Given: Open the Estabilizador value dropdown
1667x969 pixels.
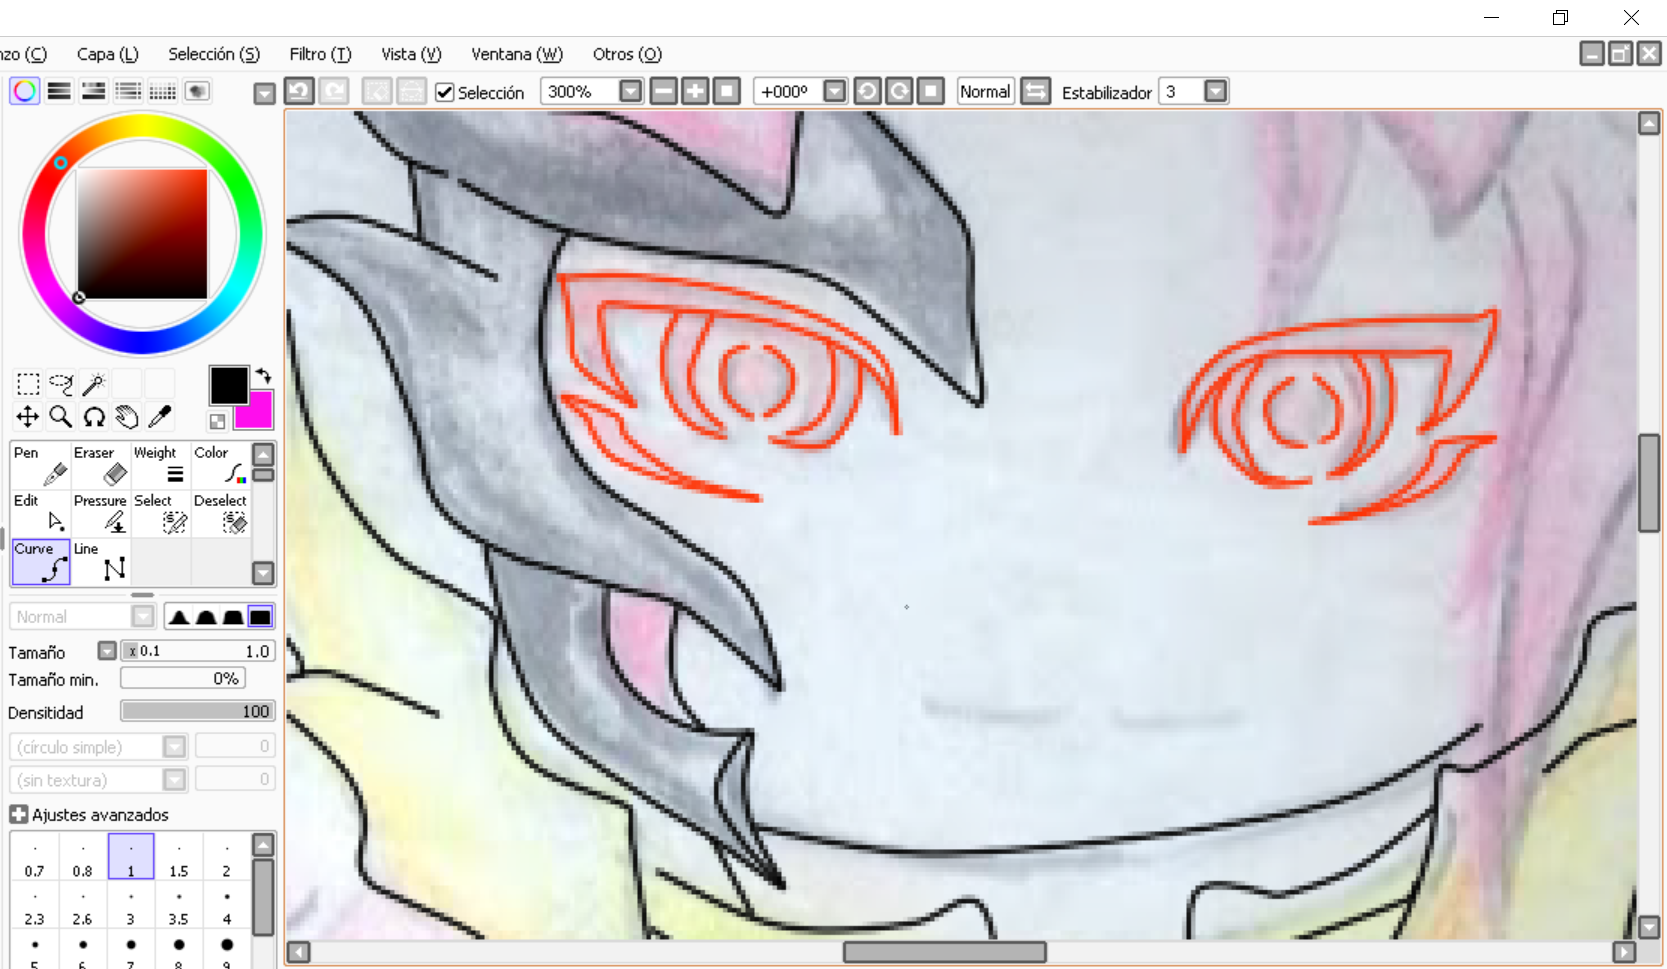Looking at the screenshot, I should click(x=1215, y=92).
